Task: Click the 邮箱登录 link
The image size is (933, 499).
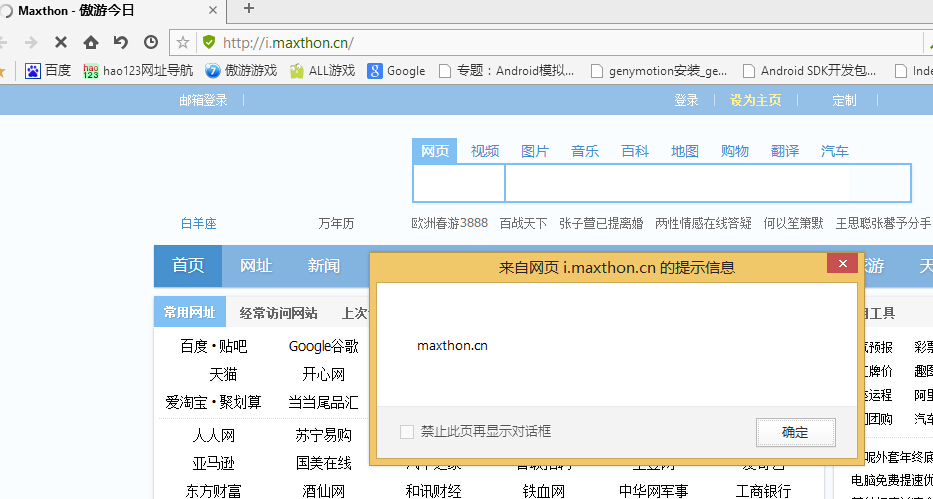Action: pos(203,101)
